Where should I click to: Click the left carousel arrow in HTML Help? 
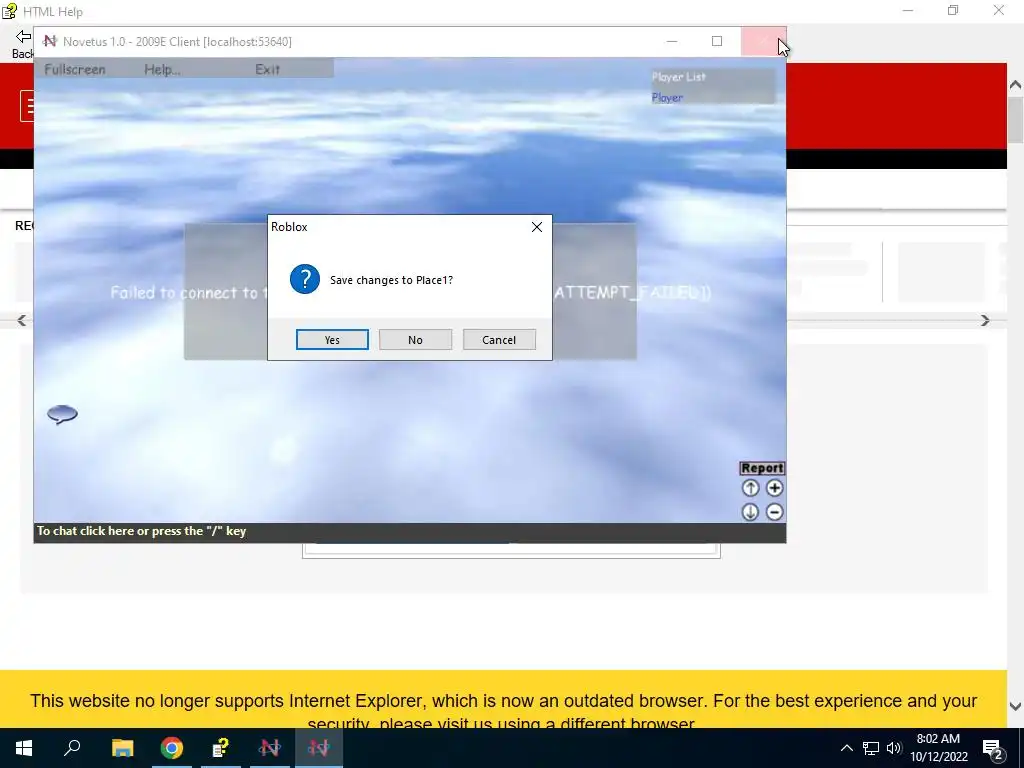click(x=22, y=320)
